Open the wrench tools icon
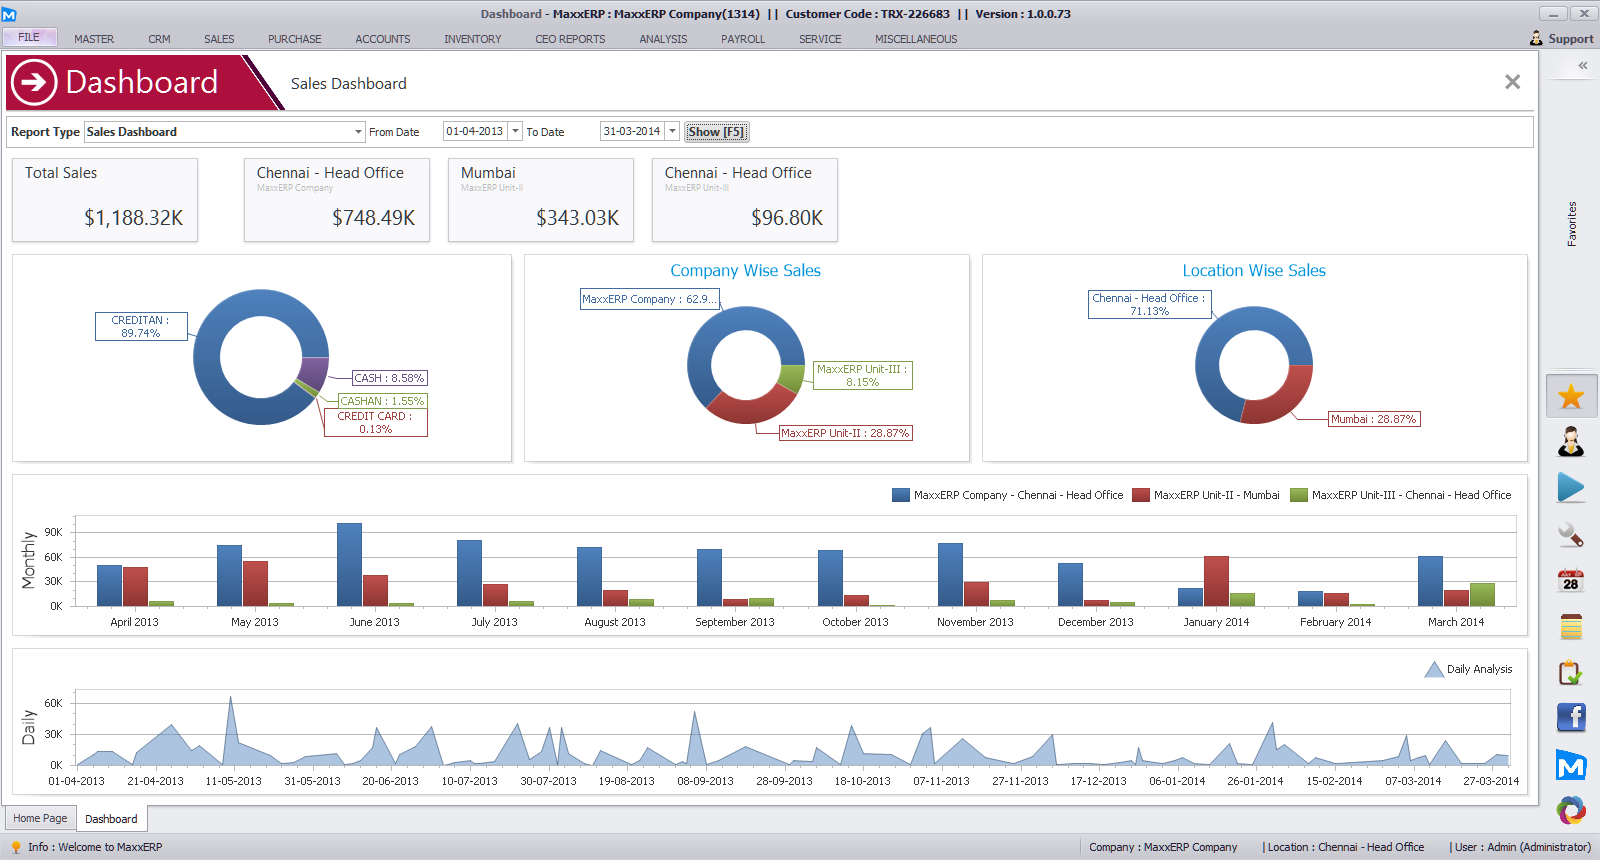The width and height of the screenshot is (1600, 860). point(1571,535)
